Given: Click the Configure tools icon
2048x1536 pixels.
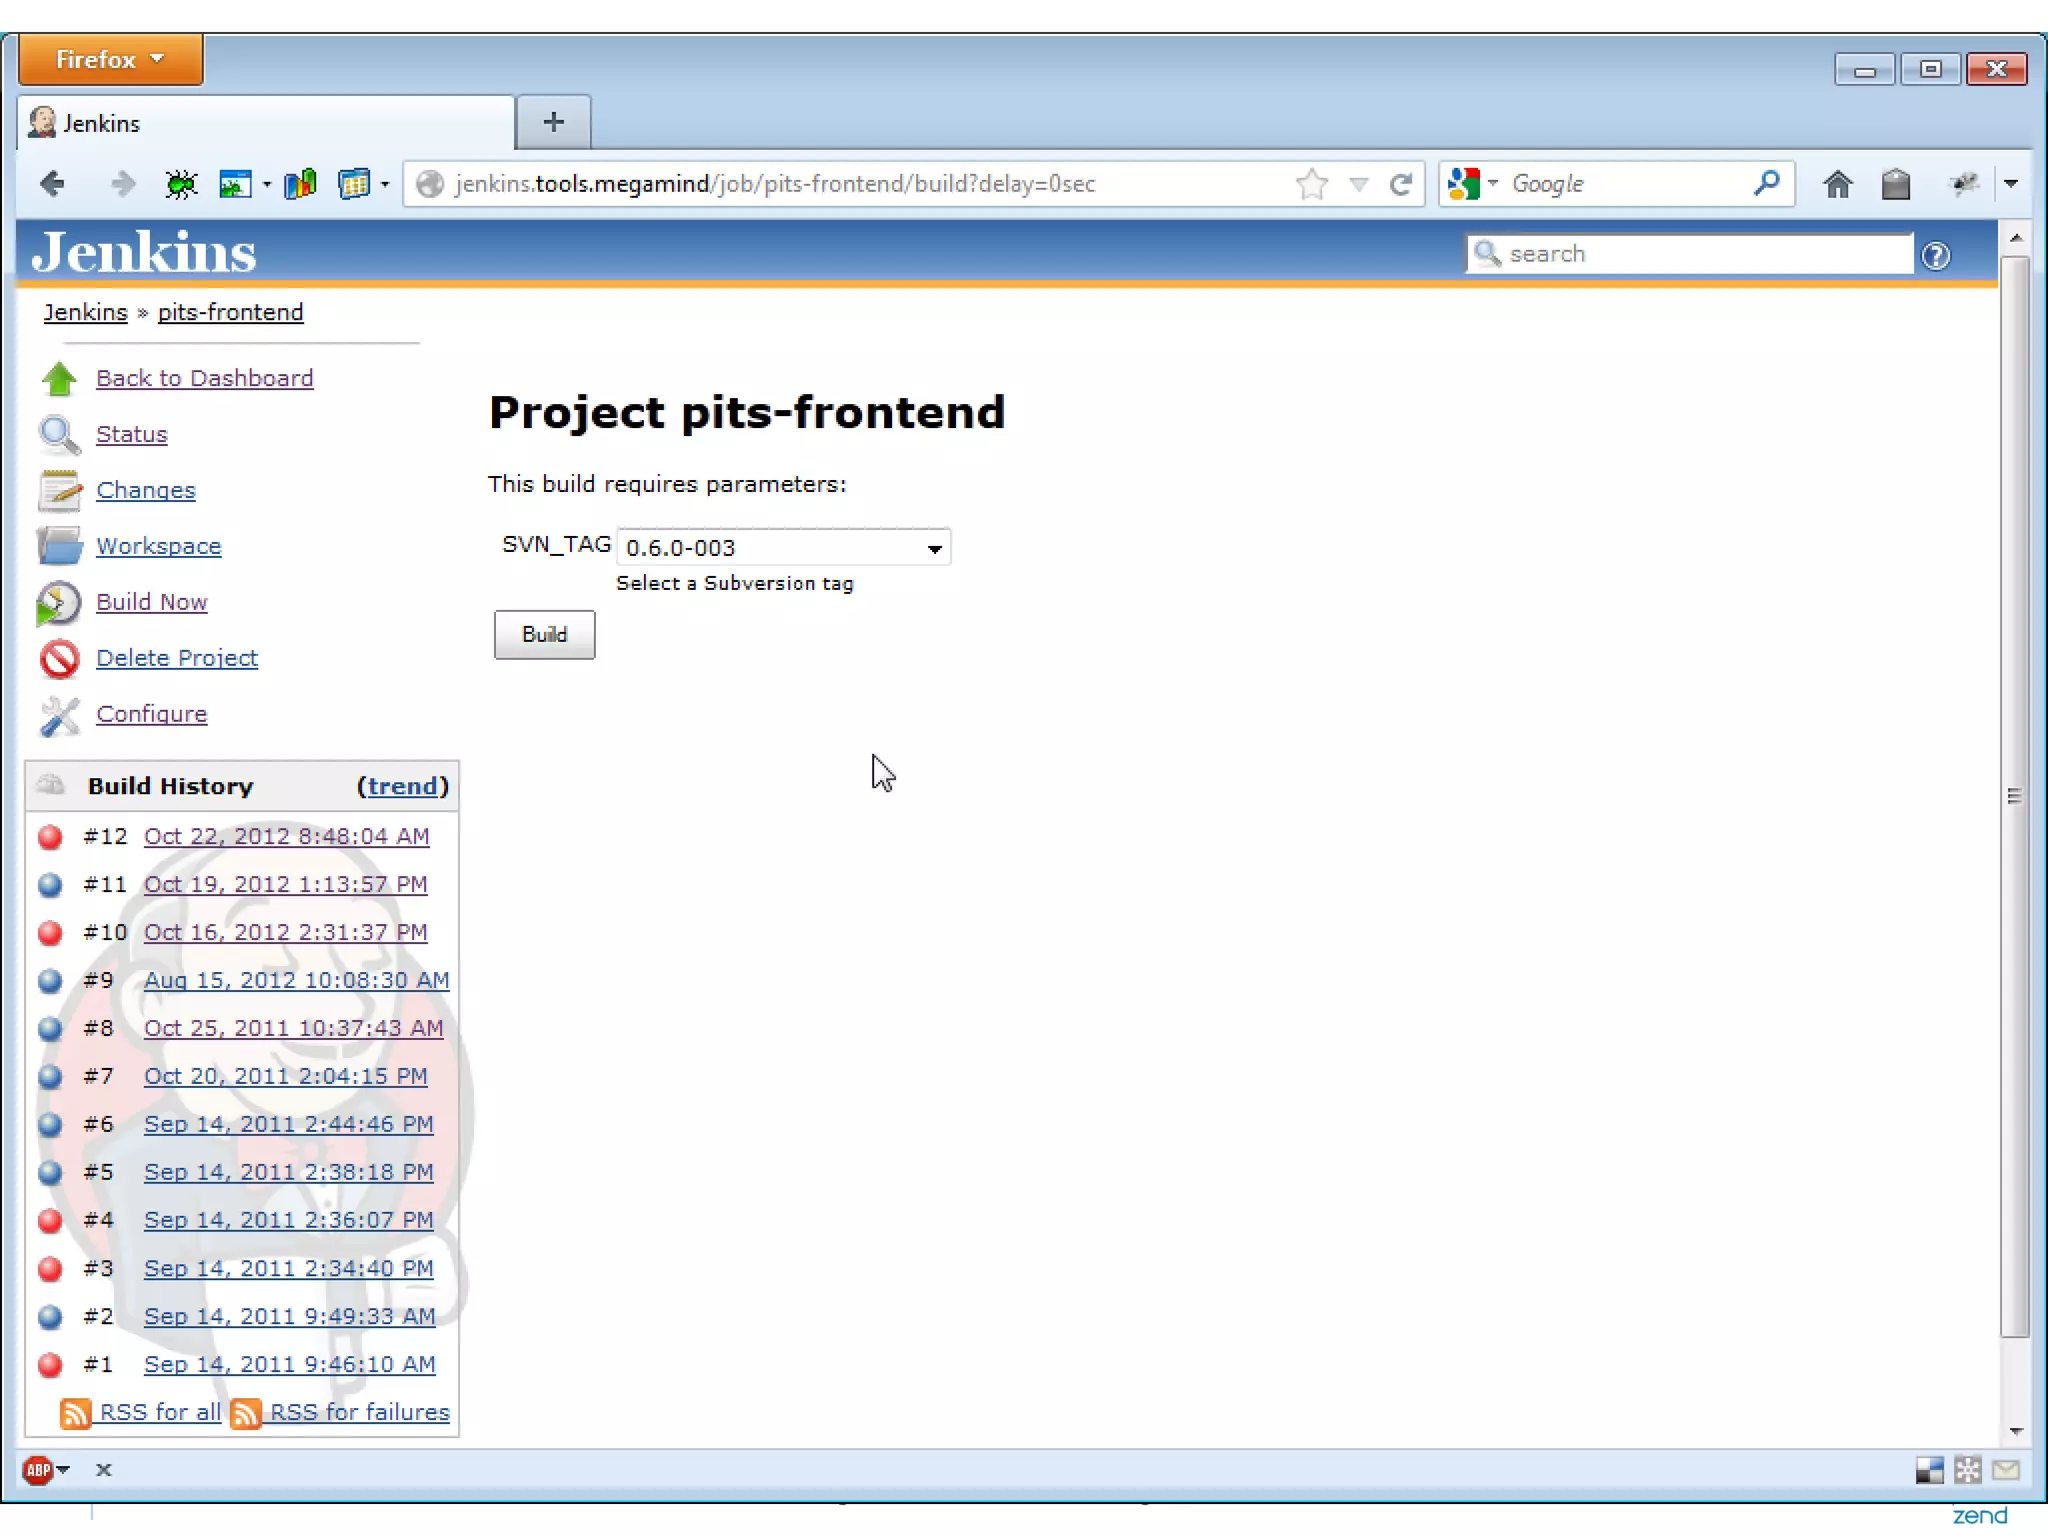Looking at the screenshot, I should coord(60,716).
